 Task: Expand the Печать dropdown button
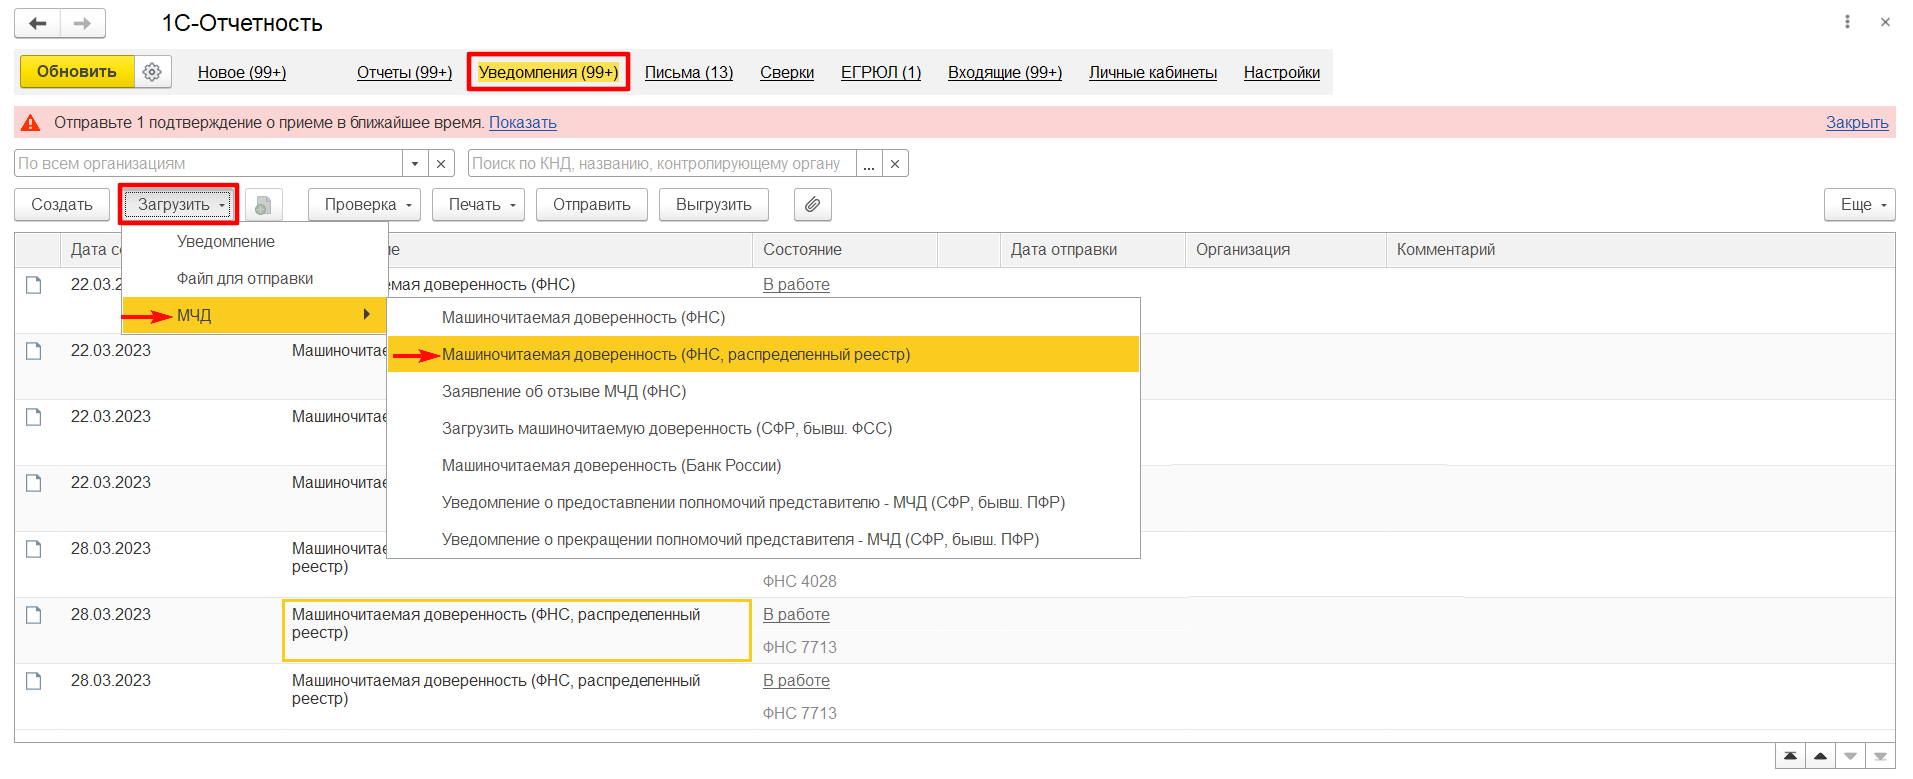pos(478,204)
